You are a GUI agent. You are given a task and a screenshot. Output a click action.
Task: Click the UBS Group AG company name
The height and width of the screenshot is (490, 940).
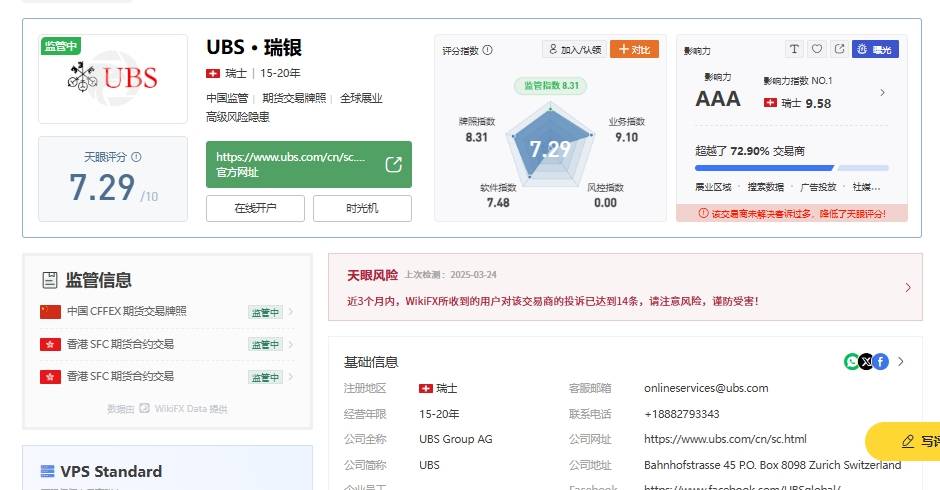coord(456,439)
